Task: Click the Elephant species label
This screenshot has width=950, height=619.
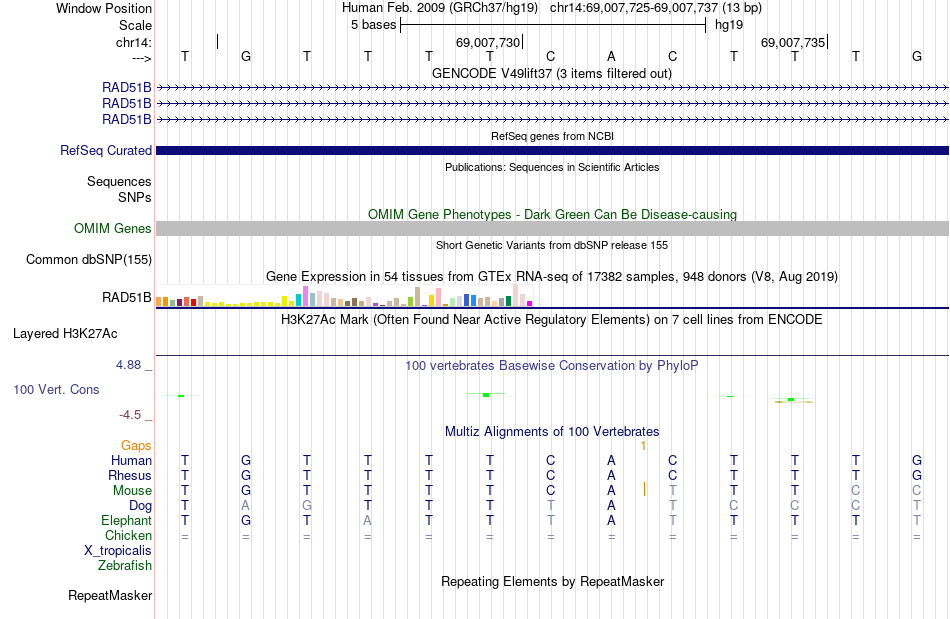Action: click(x=126, y=521)
